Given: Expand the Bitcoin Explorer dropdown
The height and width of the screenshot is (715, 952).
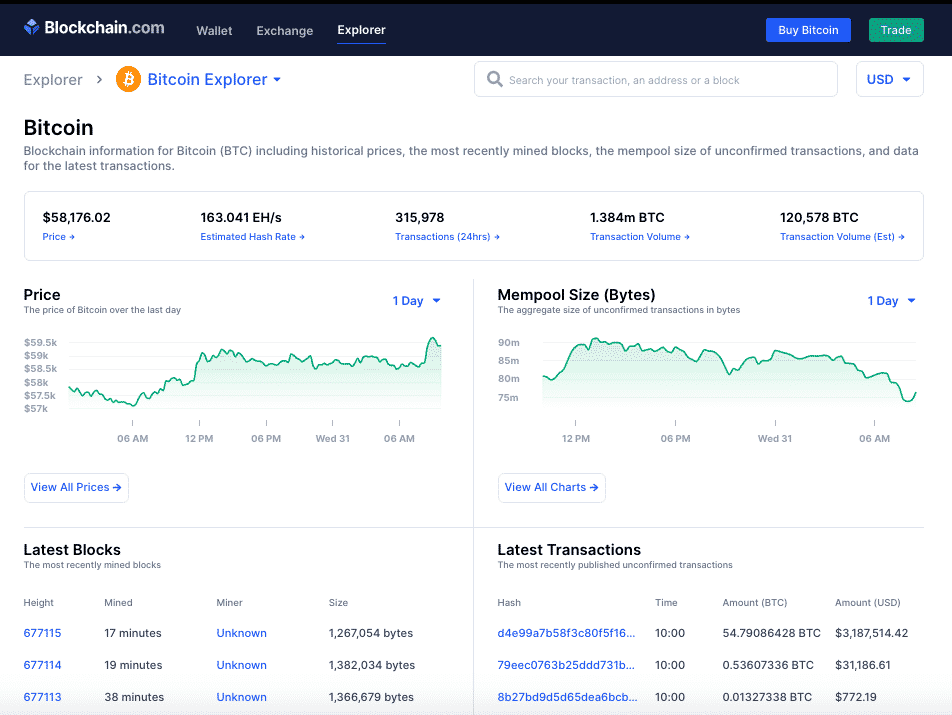Looking at the screenshot, I should pyautogui.click(x=214, y=80).
